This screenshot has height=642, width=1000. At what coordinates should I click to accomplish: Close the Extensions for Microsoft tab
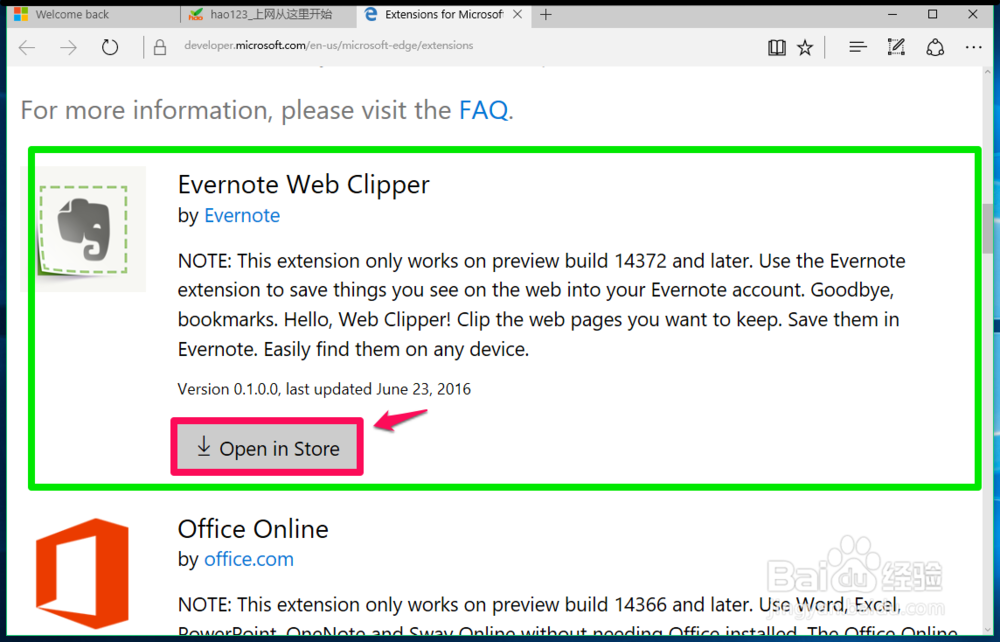pyautogui.click(x=518, y=14)
